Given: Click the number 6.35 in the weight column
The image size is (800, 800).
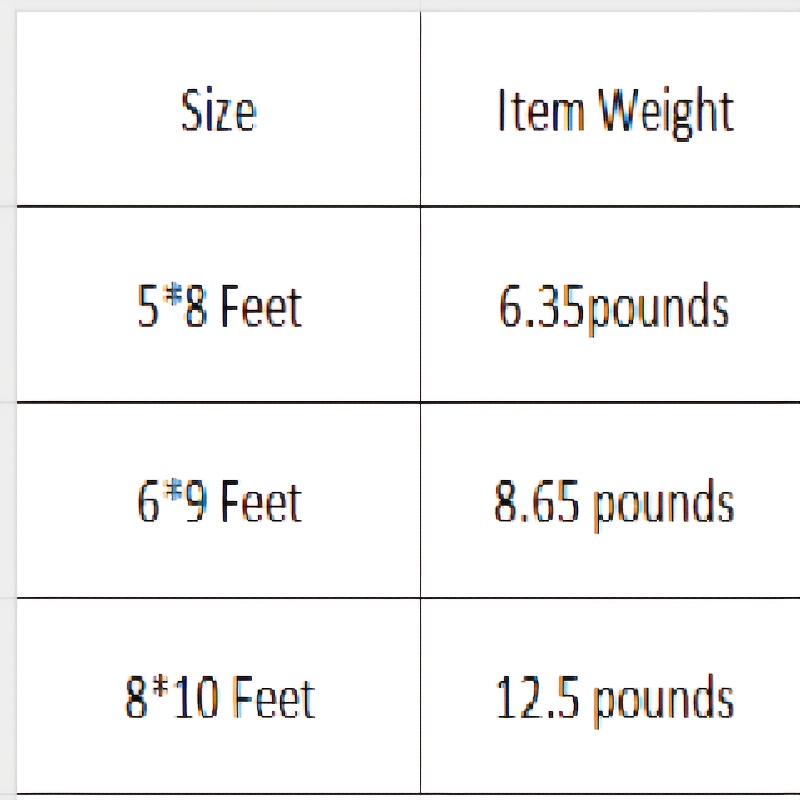Looking at the screenshot, I should tap(541, 306).
